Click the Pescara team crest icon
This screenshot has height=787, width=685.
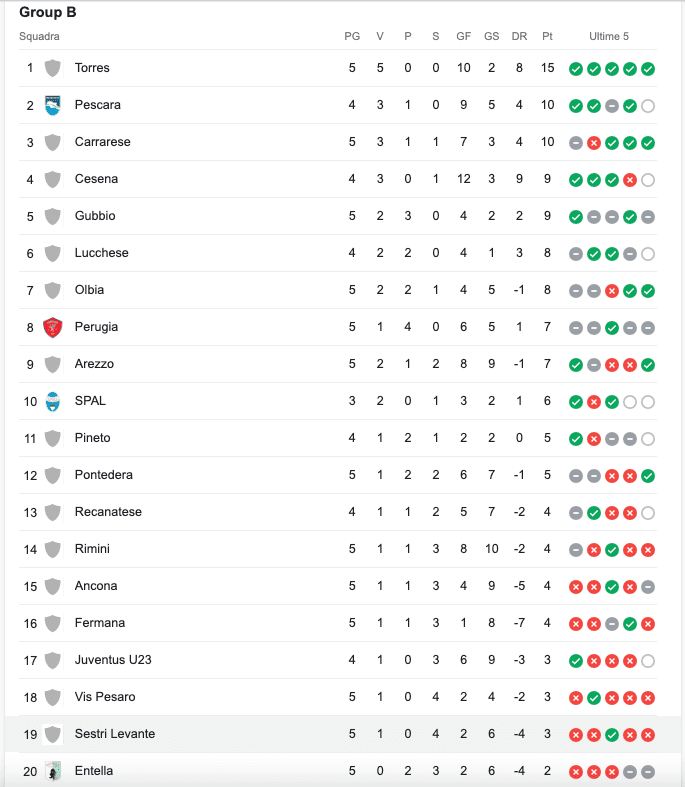[53, 105]
